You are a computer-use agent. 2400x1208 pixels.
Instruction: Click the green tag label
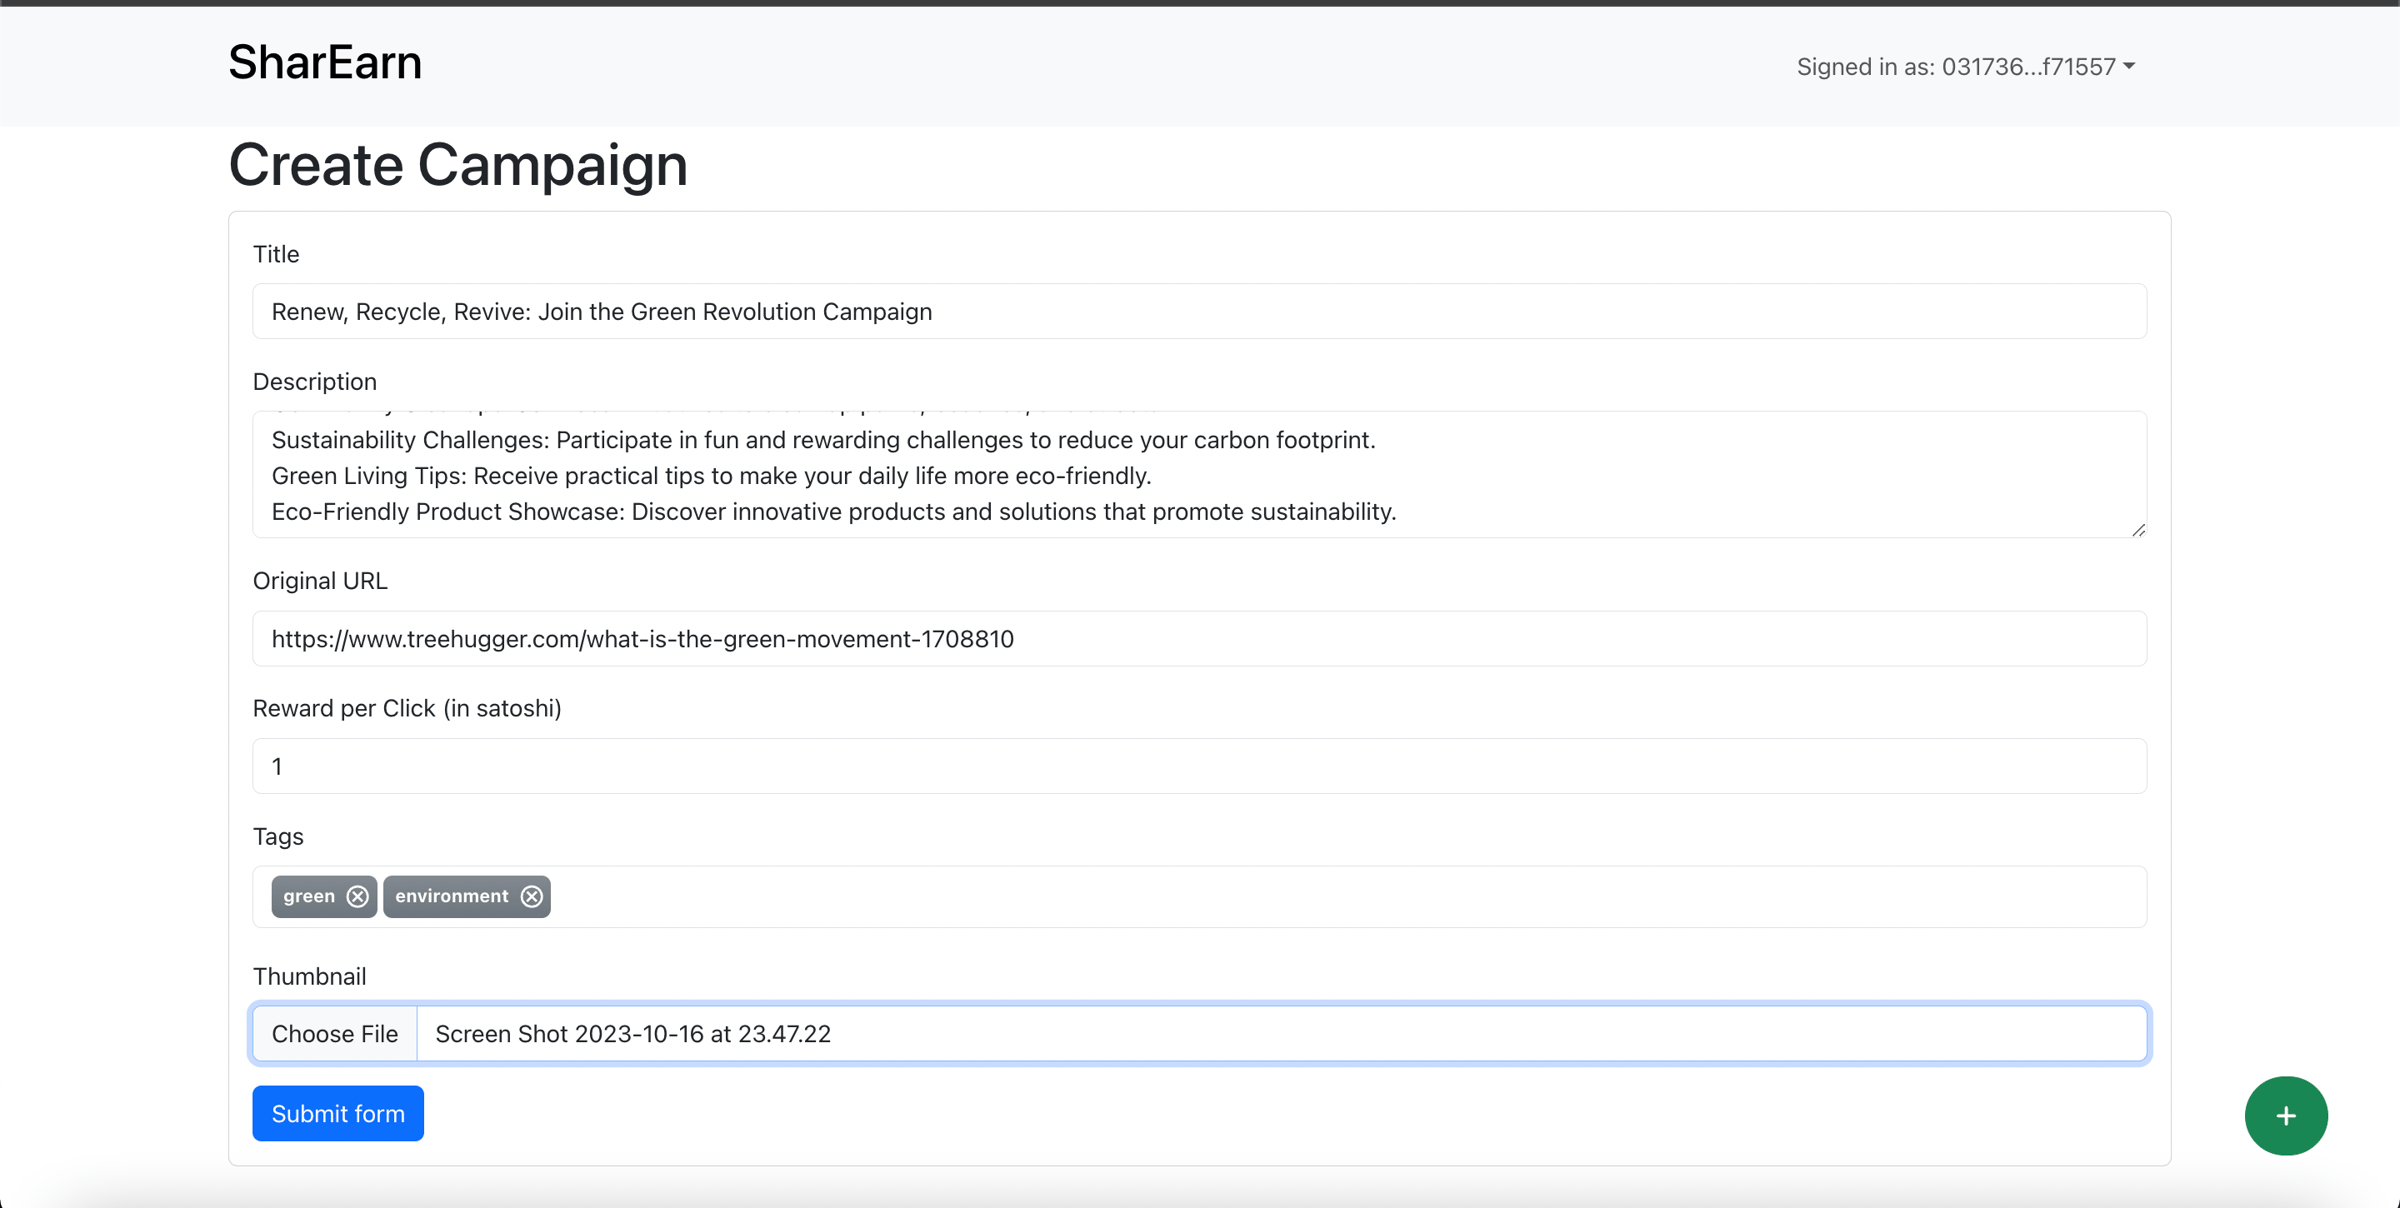[309, 896]
